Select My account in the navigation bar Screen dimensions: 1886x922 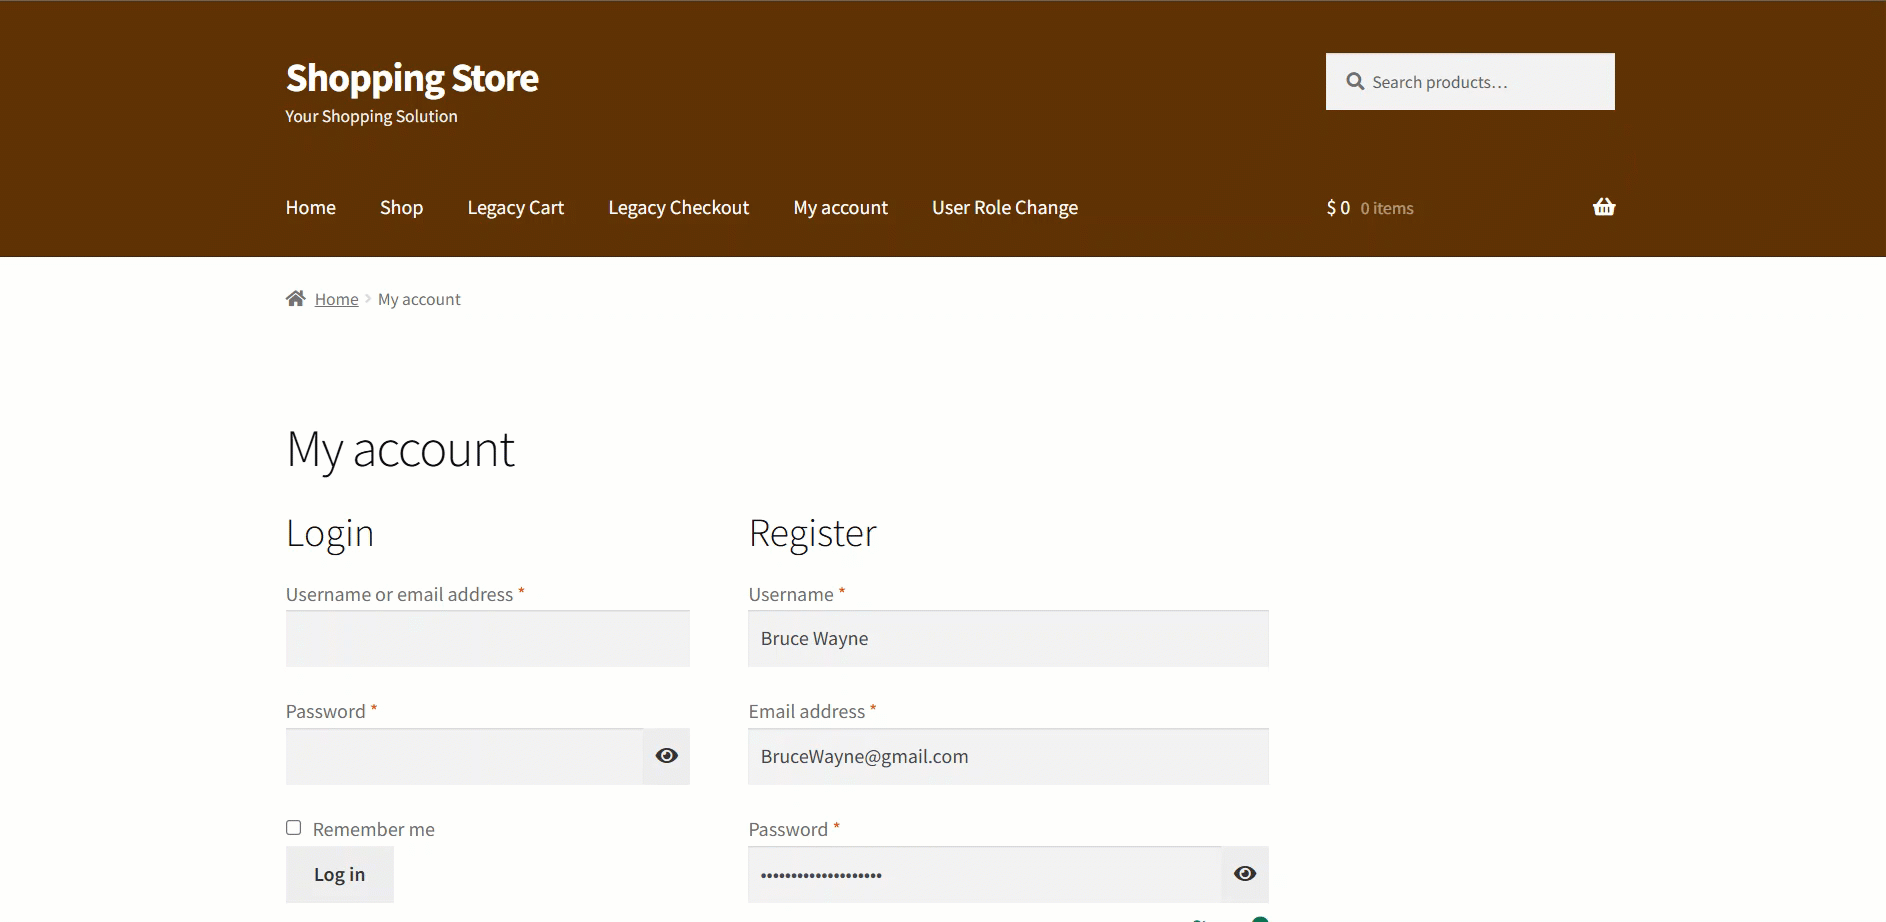point(840,208)
